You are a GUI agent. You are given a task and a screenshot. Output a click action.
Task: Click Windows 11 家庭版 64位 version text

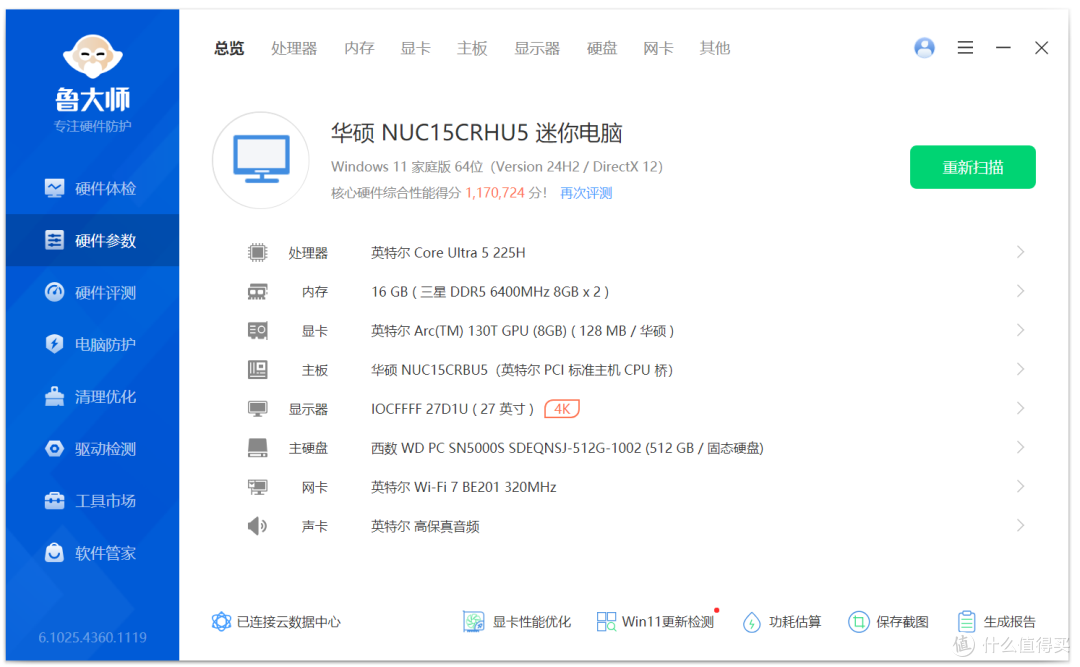point(497,167)
